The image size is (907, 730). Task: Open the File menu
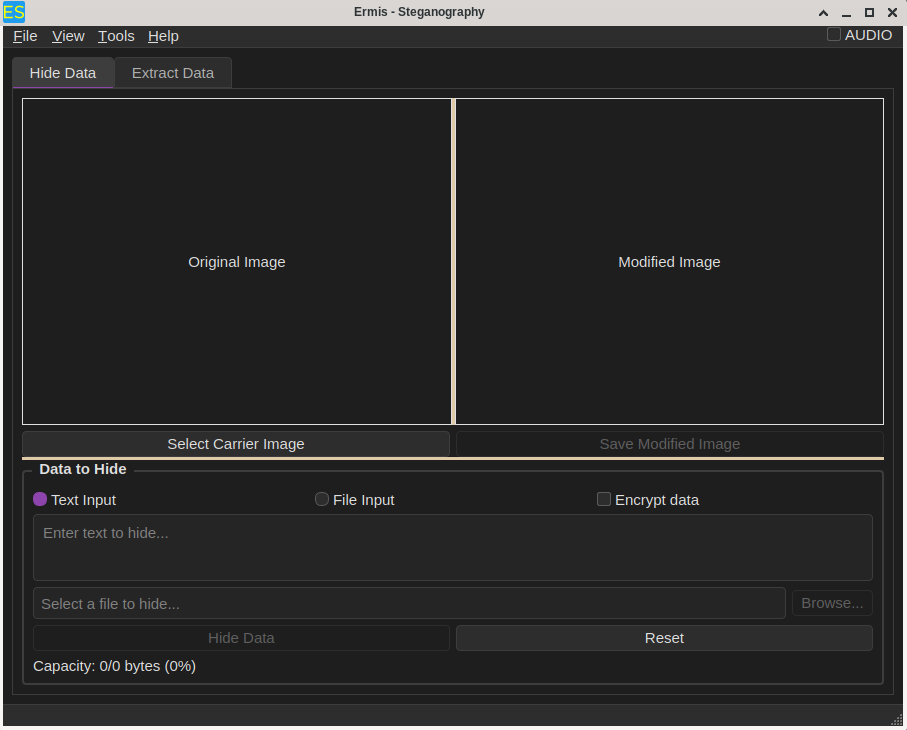pos(25,36)
